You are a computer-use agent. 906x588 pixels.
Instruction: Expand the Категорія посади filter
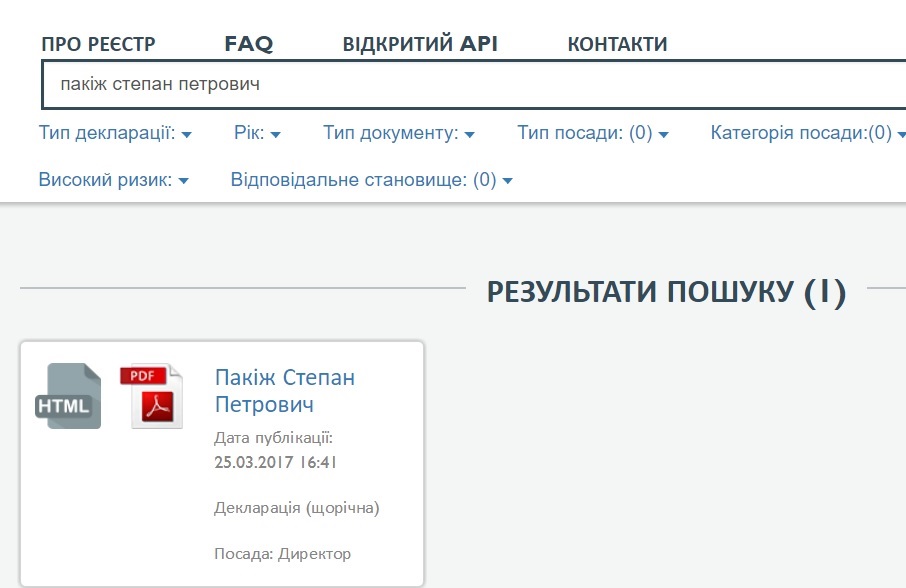(807, 133)
